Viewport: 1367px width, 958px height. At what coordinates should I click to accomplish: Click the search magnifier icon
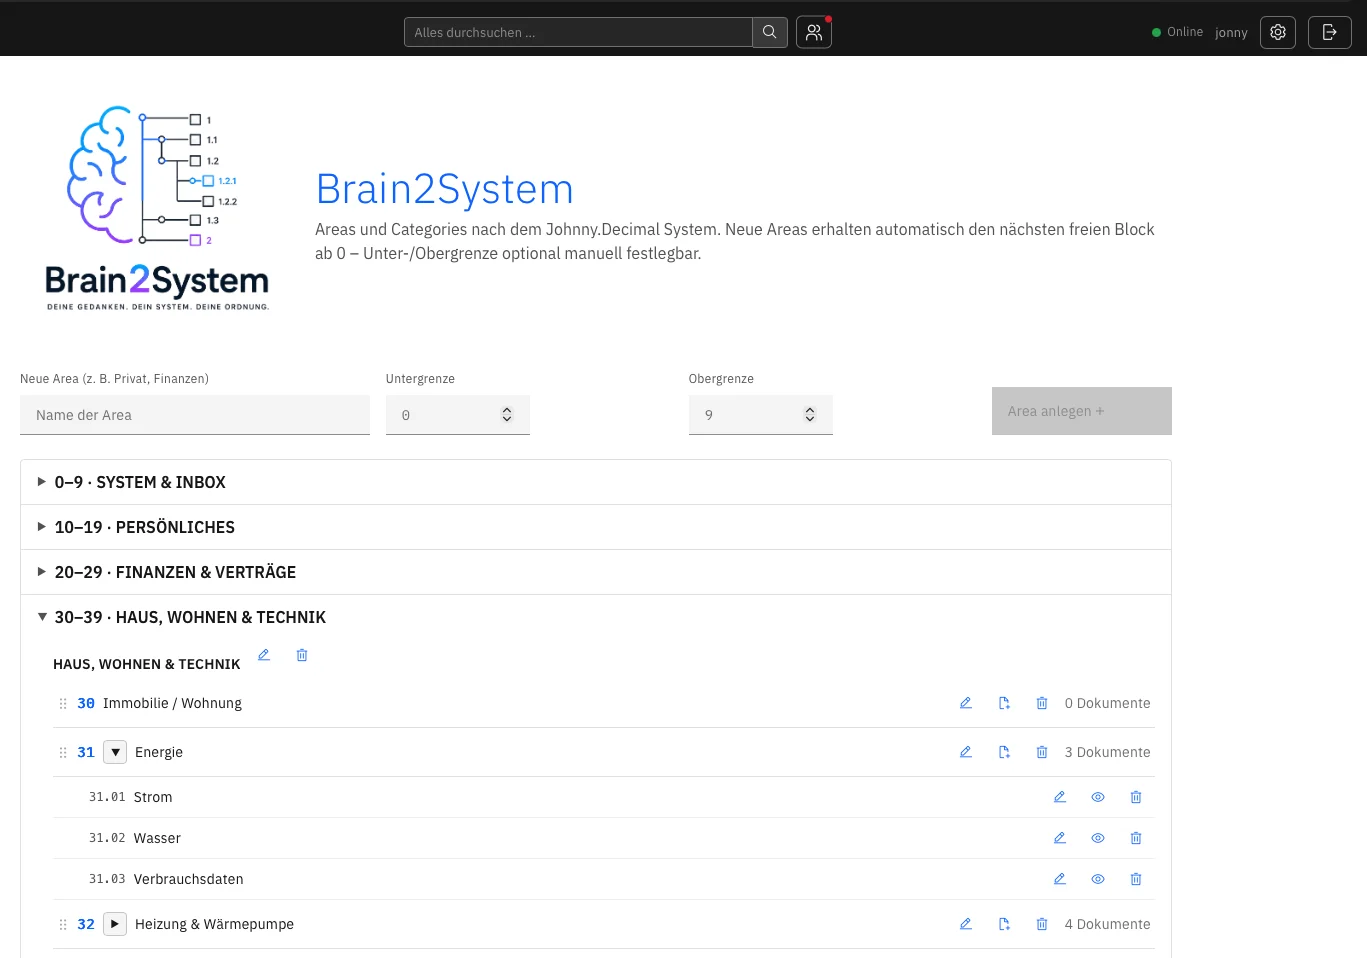[x=770, y=32]
